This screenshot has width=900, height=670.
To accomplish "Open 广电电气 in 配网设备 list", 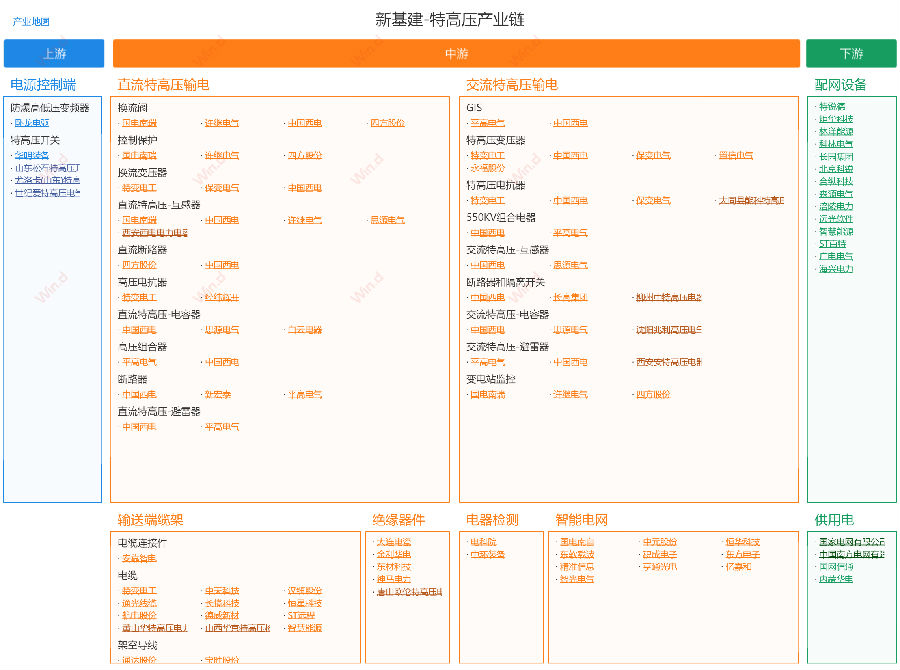I will 836,256.
